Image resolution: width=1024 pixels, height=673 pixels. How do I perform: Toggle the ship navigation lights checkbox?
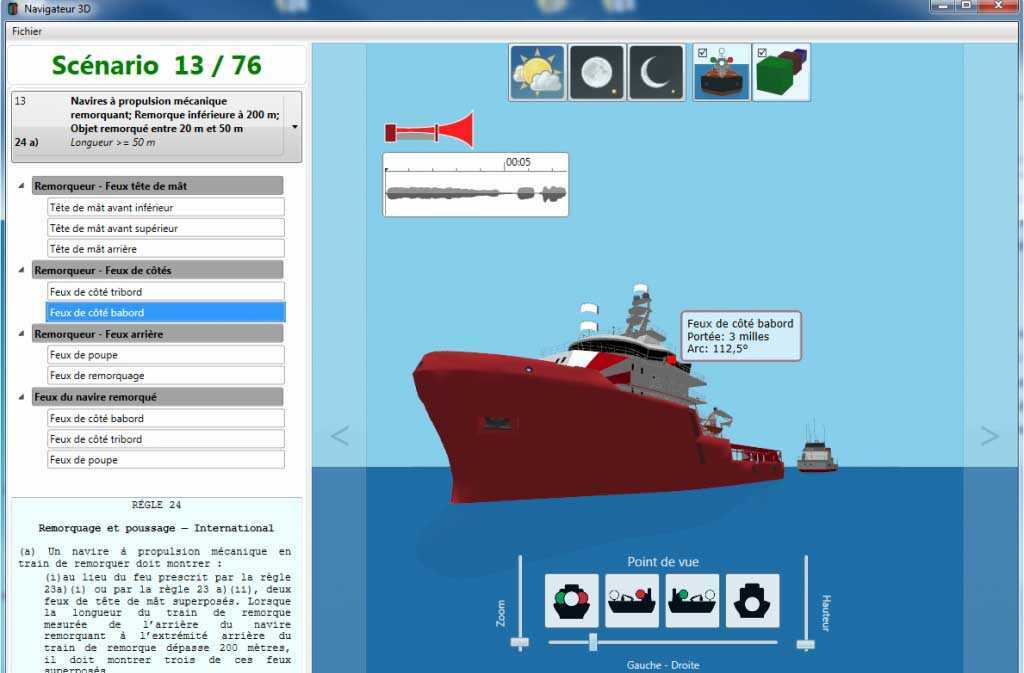(702, 53)
